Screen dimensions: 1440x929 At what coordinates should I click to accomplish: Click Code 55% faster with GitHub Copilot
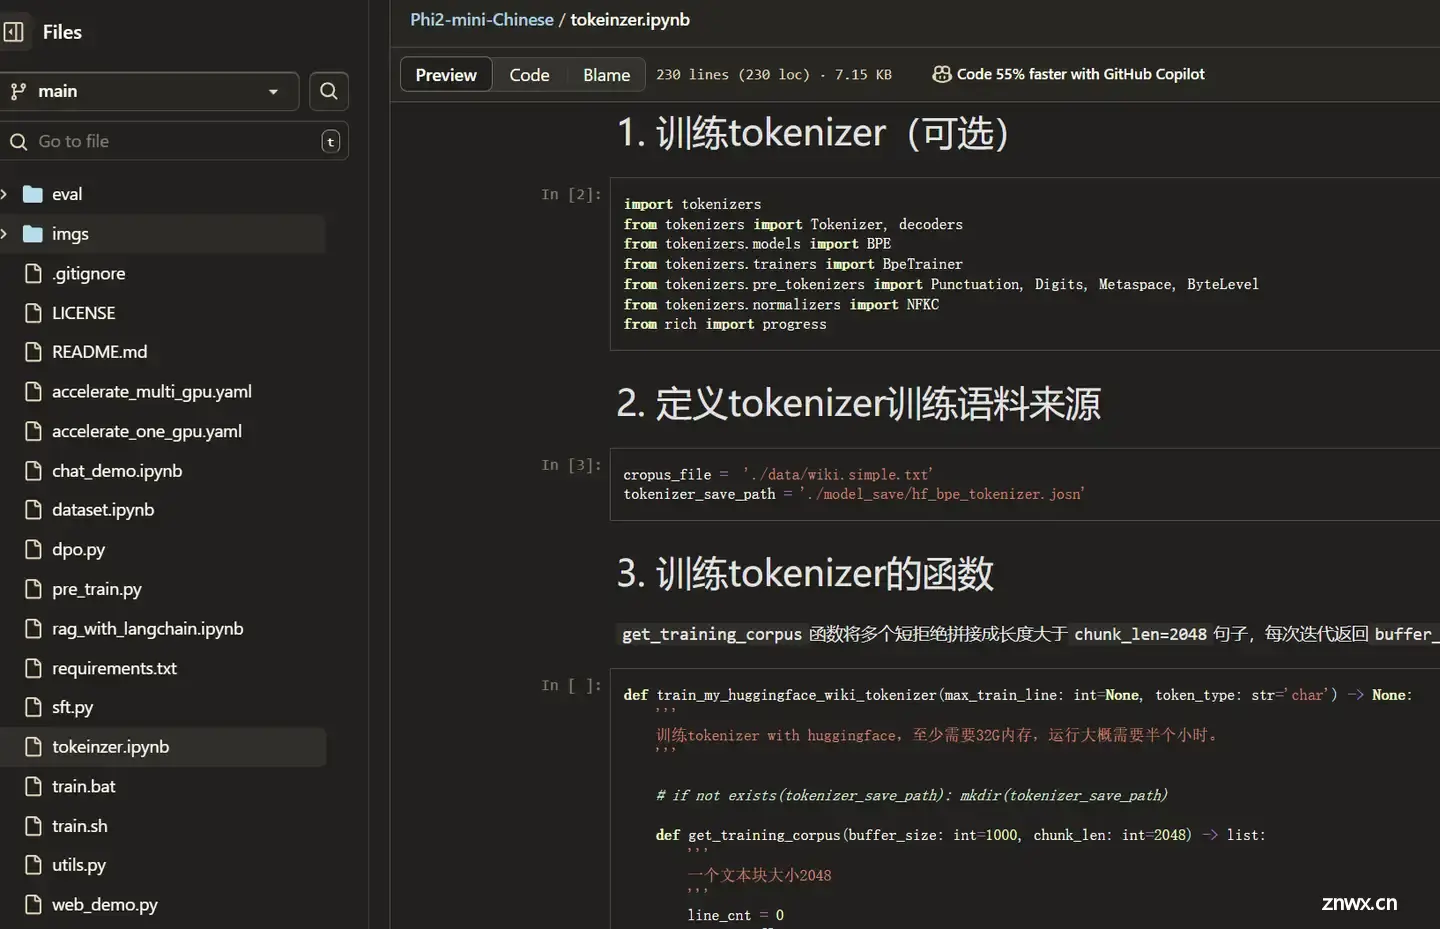[1081, 74]
